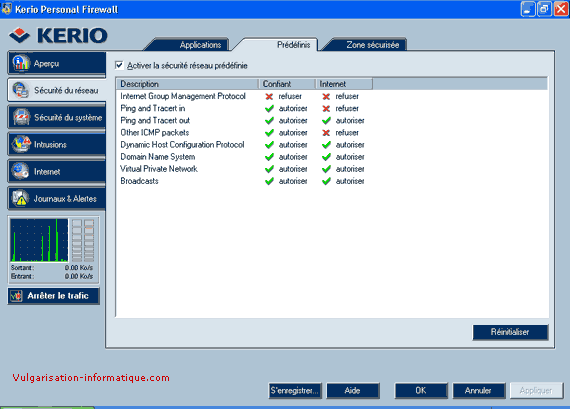Toggle Internet refuse icon for Ping and Tracert in
Viewport: 570px width, 409px height.
(326, 108)
